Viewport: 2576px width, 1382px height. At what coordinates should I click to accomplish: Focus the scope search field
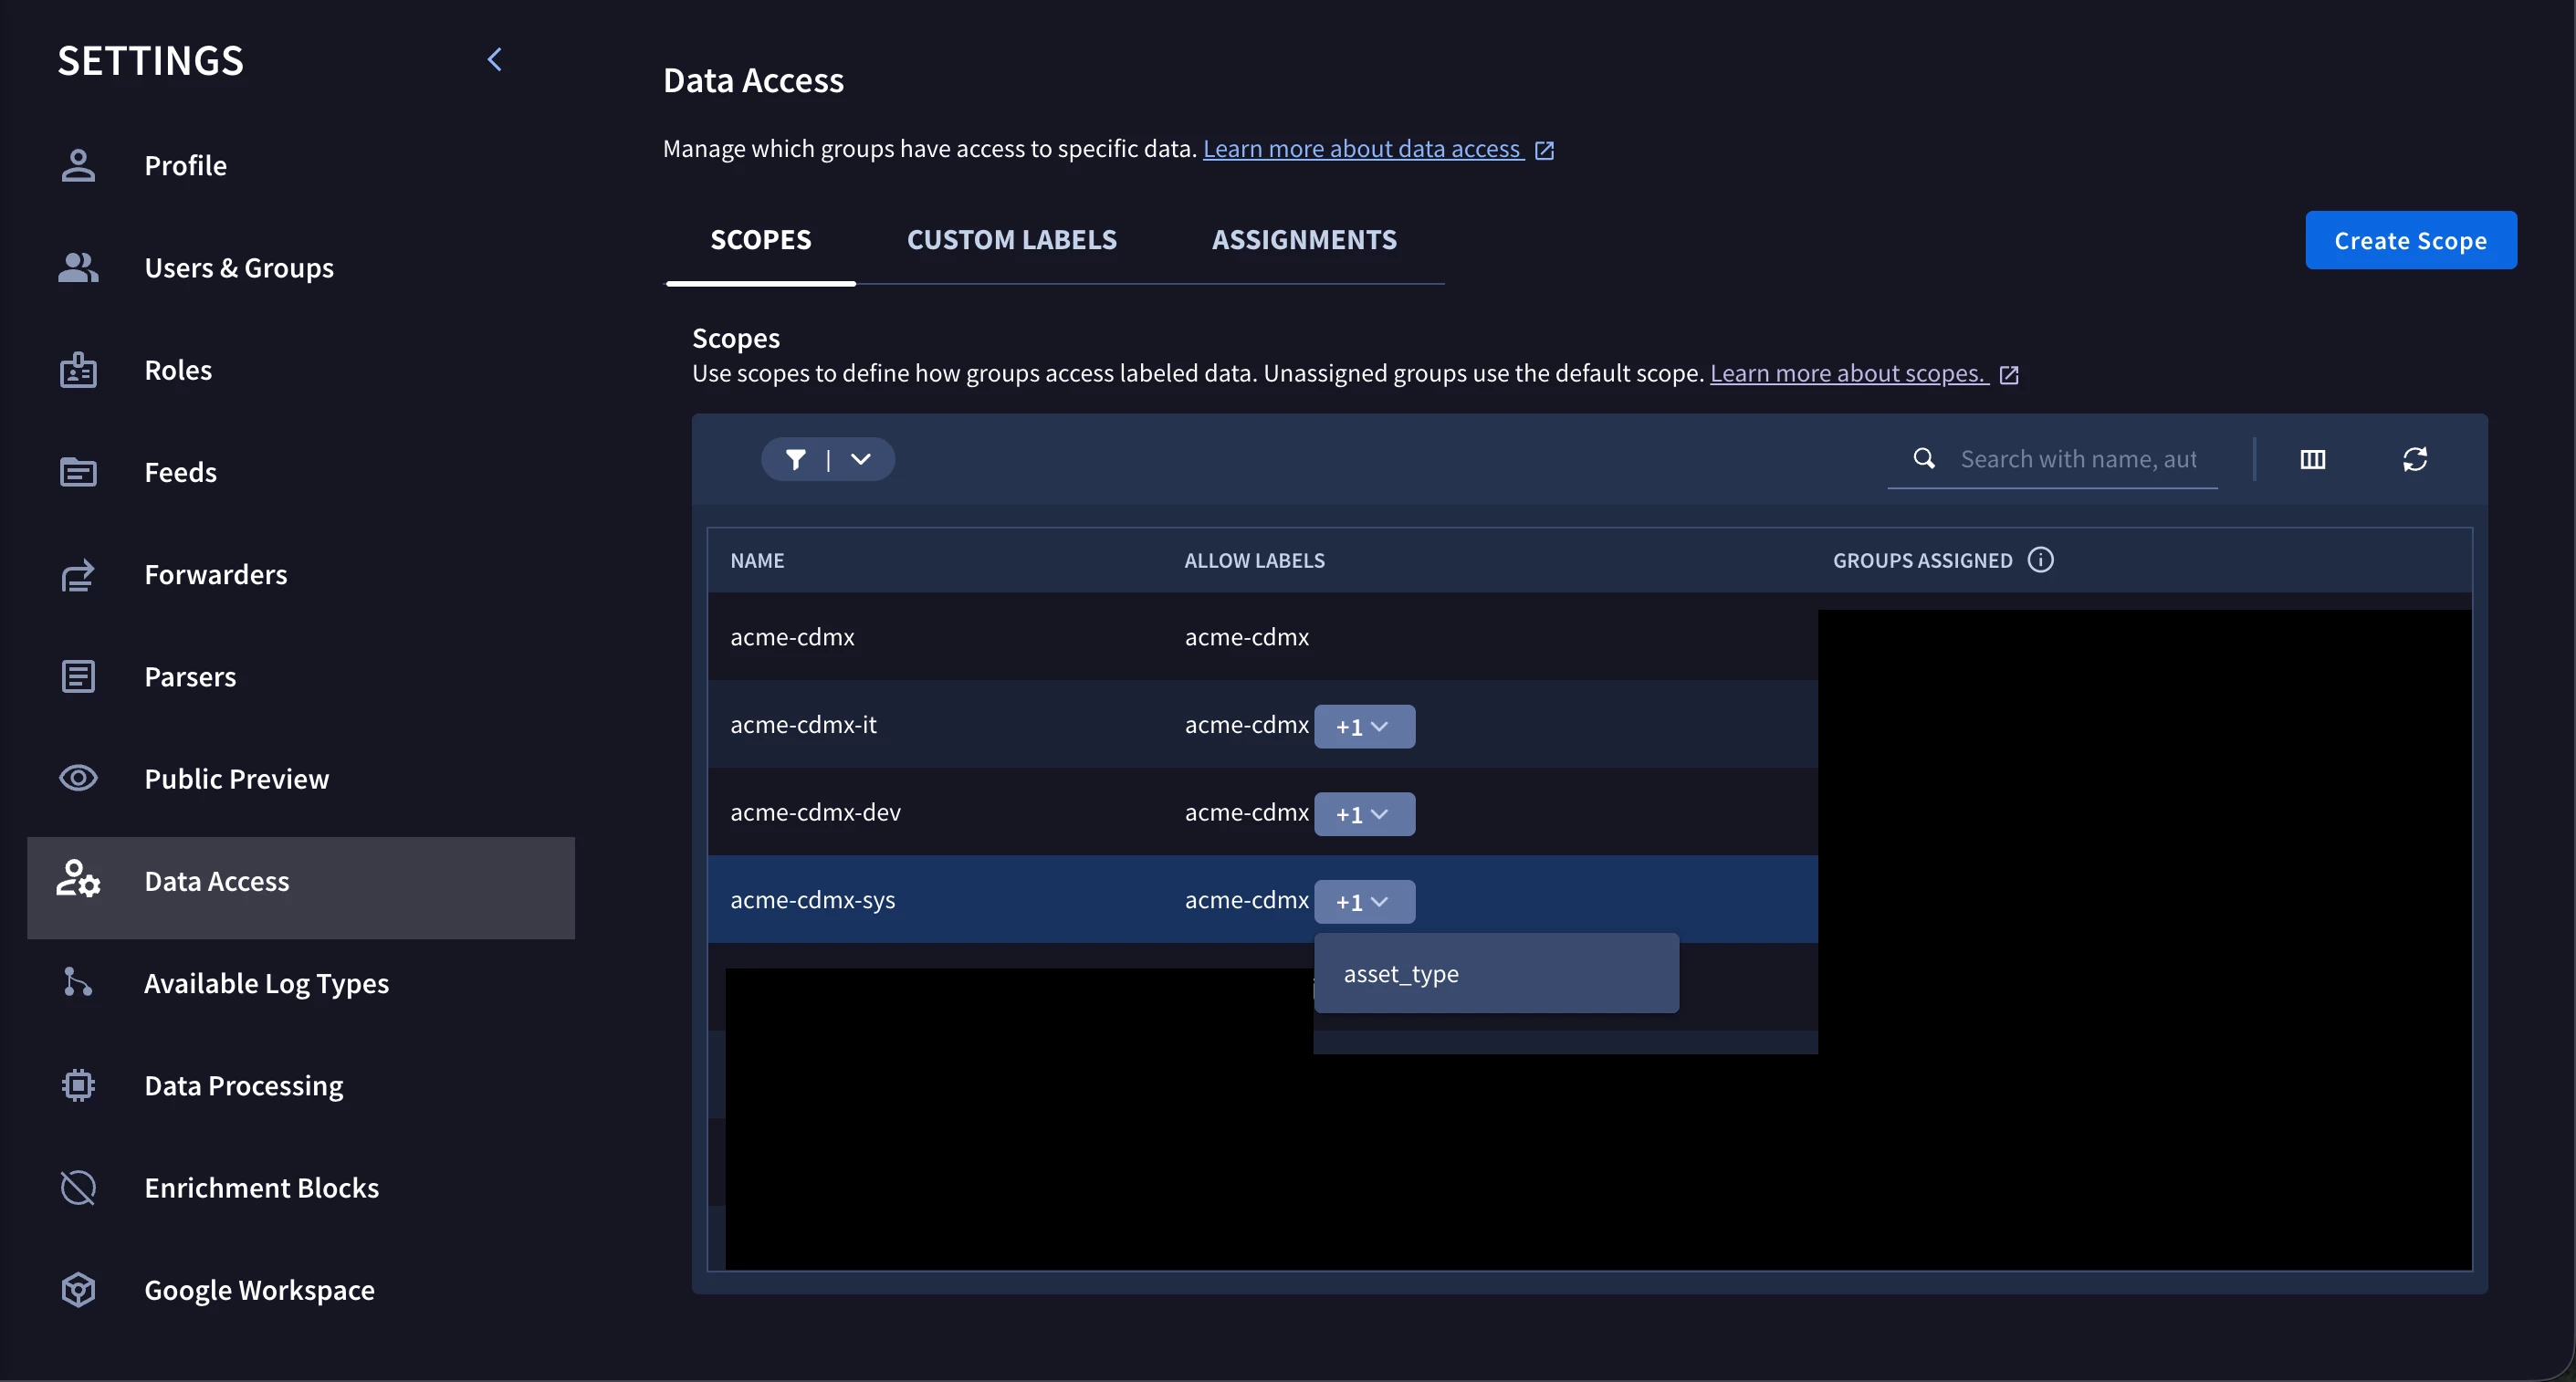coord(2077,459)
